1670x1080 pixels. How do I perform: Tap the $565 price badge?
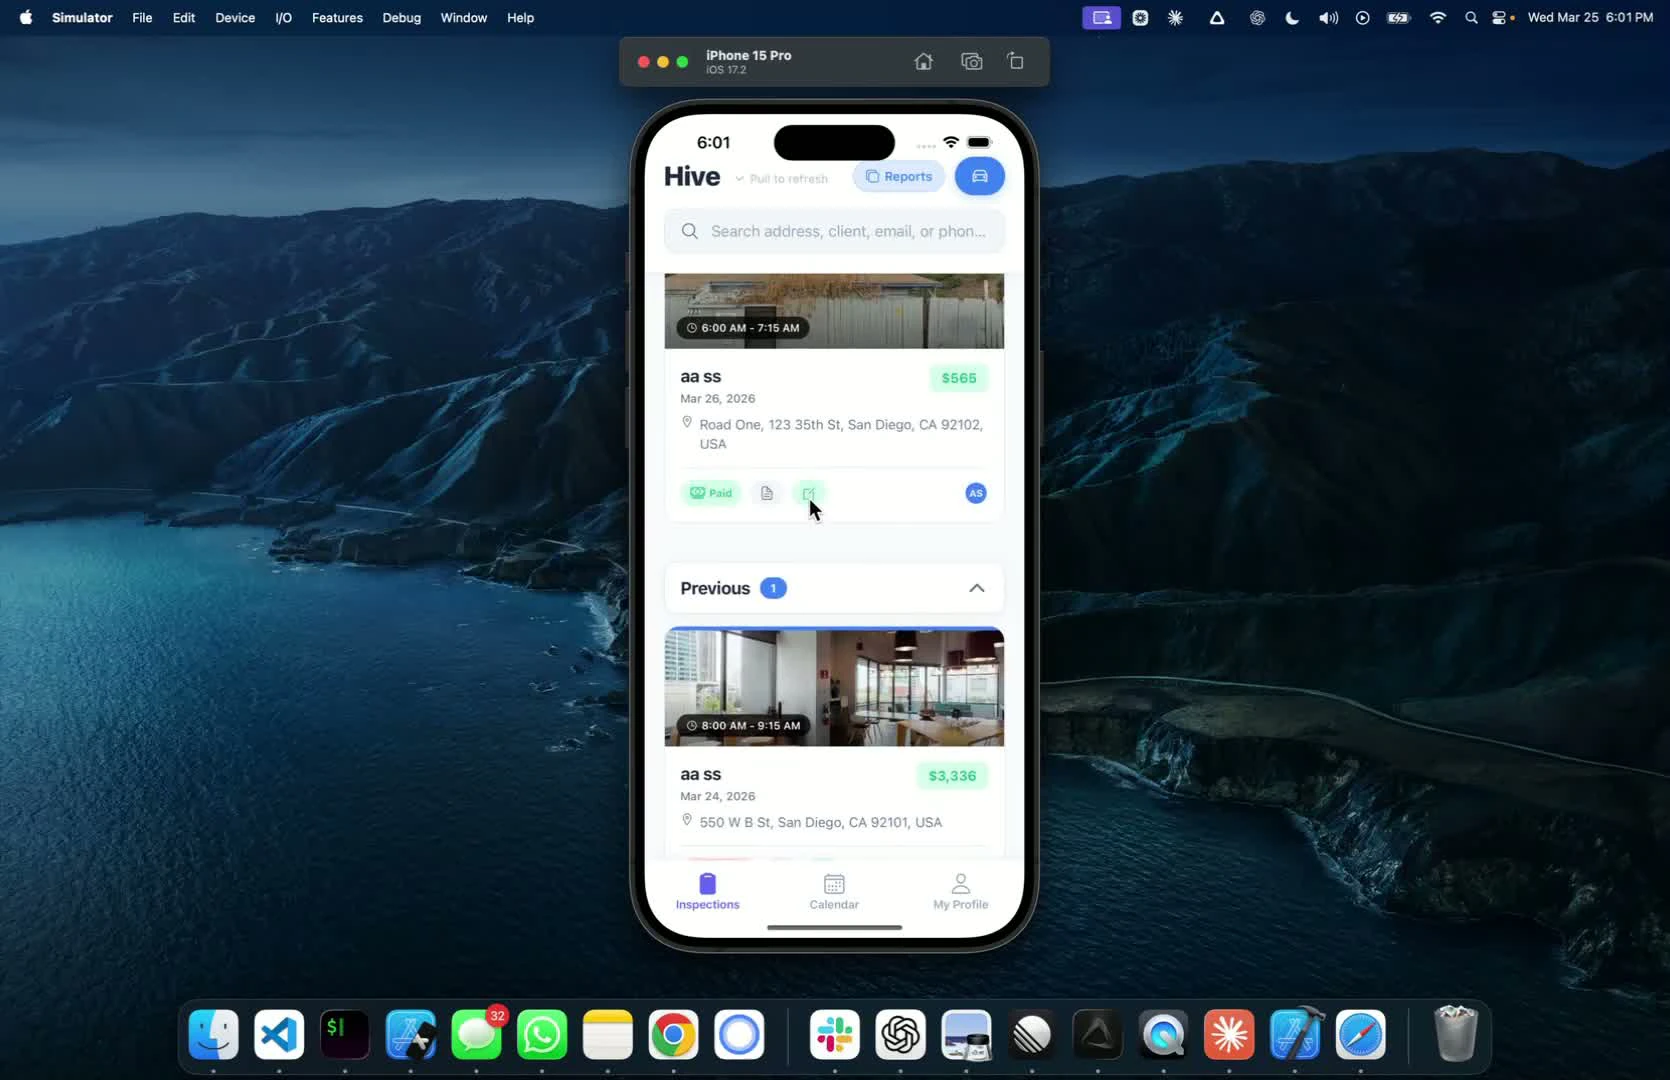958,378
